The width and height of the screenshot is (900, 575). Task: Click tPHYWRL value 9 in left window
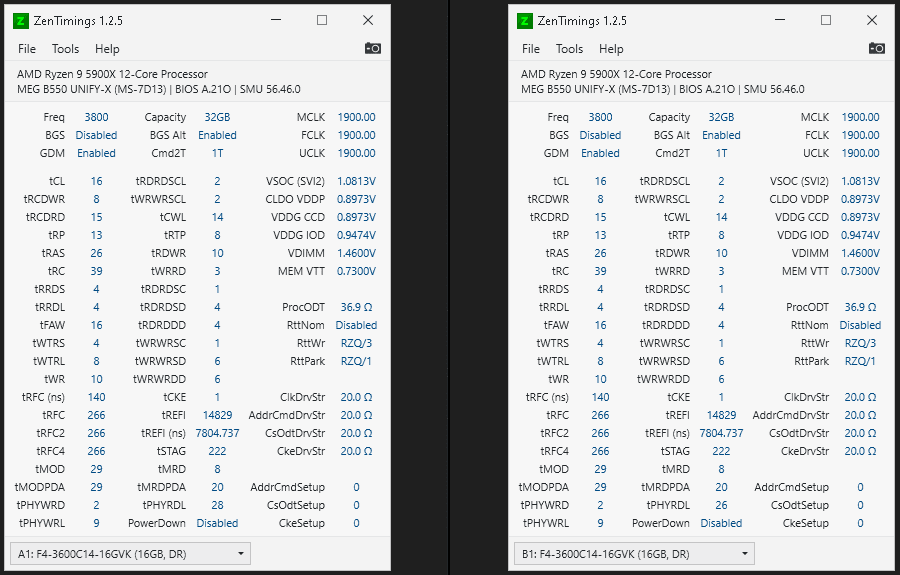(96, 523)
